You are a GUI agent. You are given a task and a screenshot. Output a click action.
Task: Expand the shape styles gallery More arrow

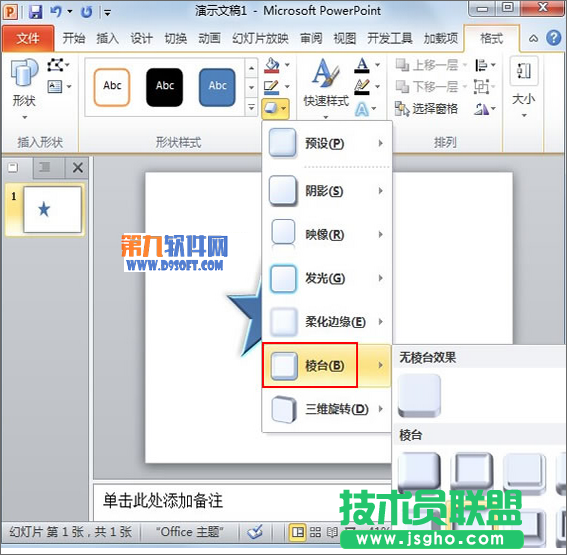pos(251,107)
